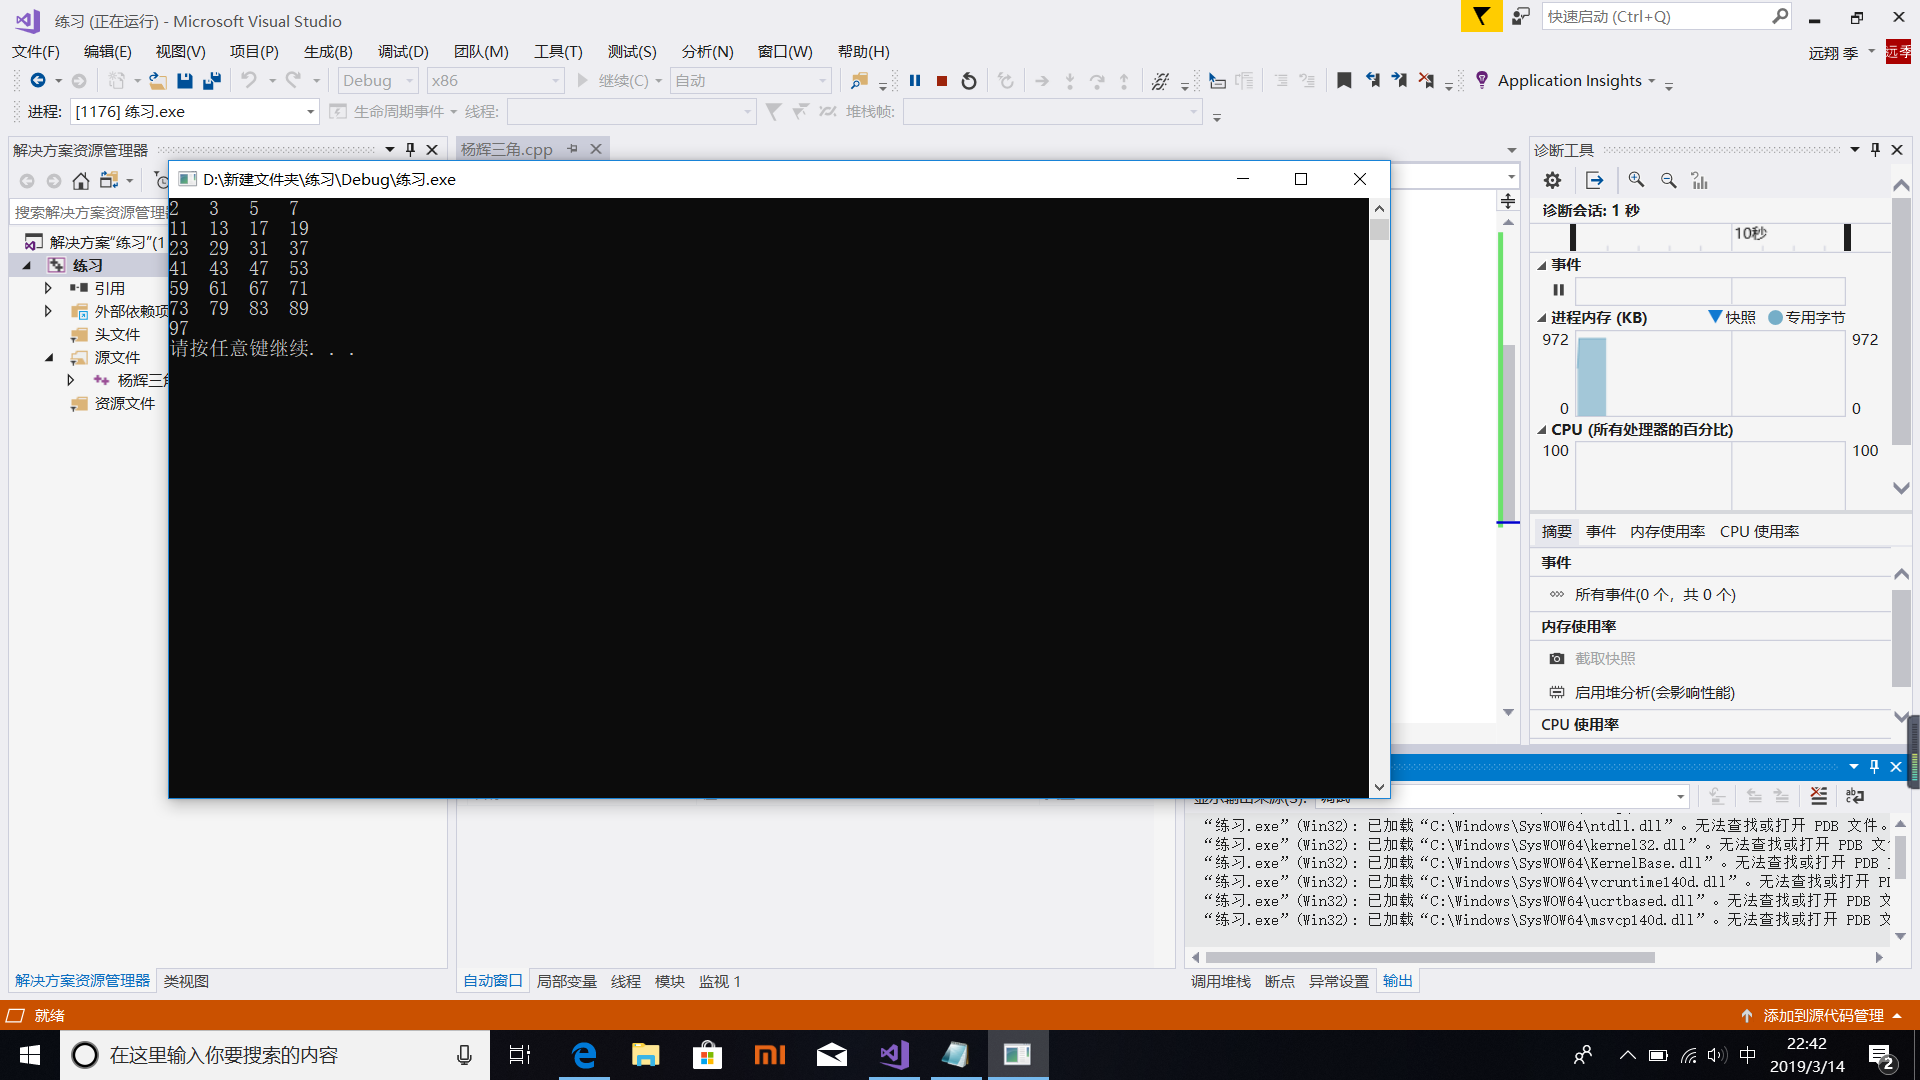This screenshot has width=1920, height=1080.
Task: Stop debugging with red square
Action: [x=941, y=81]
